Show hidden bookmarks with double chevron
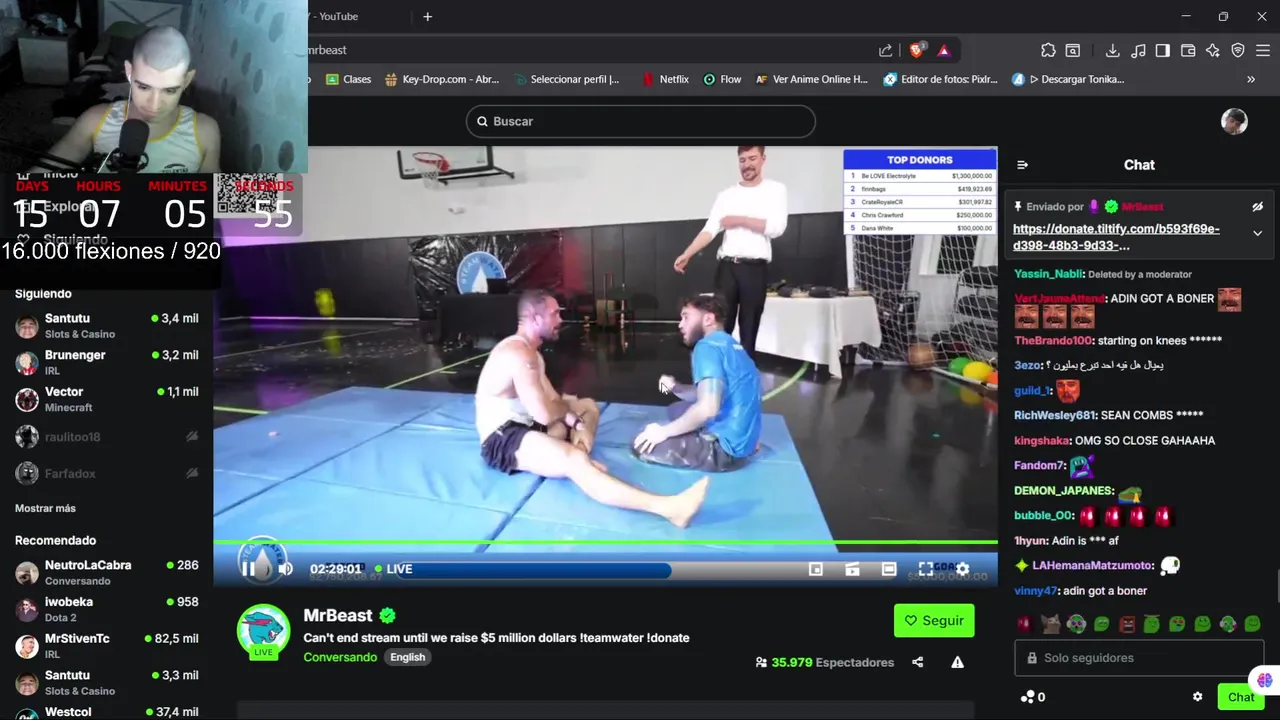The image size is (1280, 720). click(1251, 79)
